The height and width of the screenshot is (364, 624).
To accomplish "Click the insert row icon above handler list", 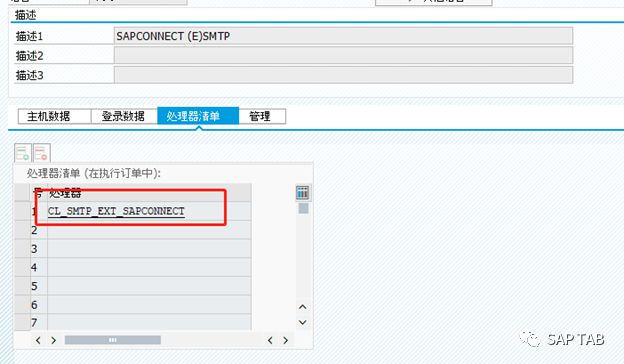I will (x=23, y=153).
